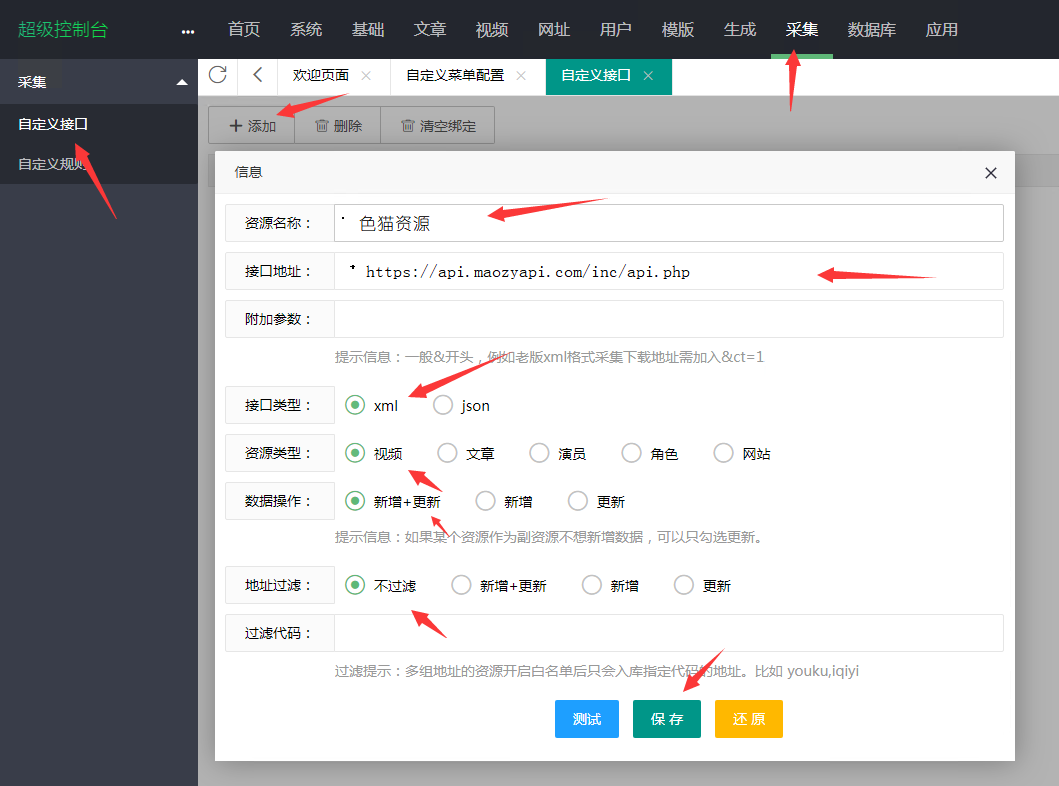The height and width of the screenshot is (786, 1059).
Task: Open 自定义规则 in the sidebar
Action: point(50,164)
